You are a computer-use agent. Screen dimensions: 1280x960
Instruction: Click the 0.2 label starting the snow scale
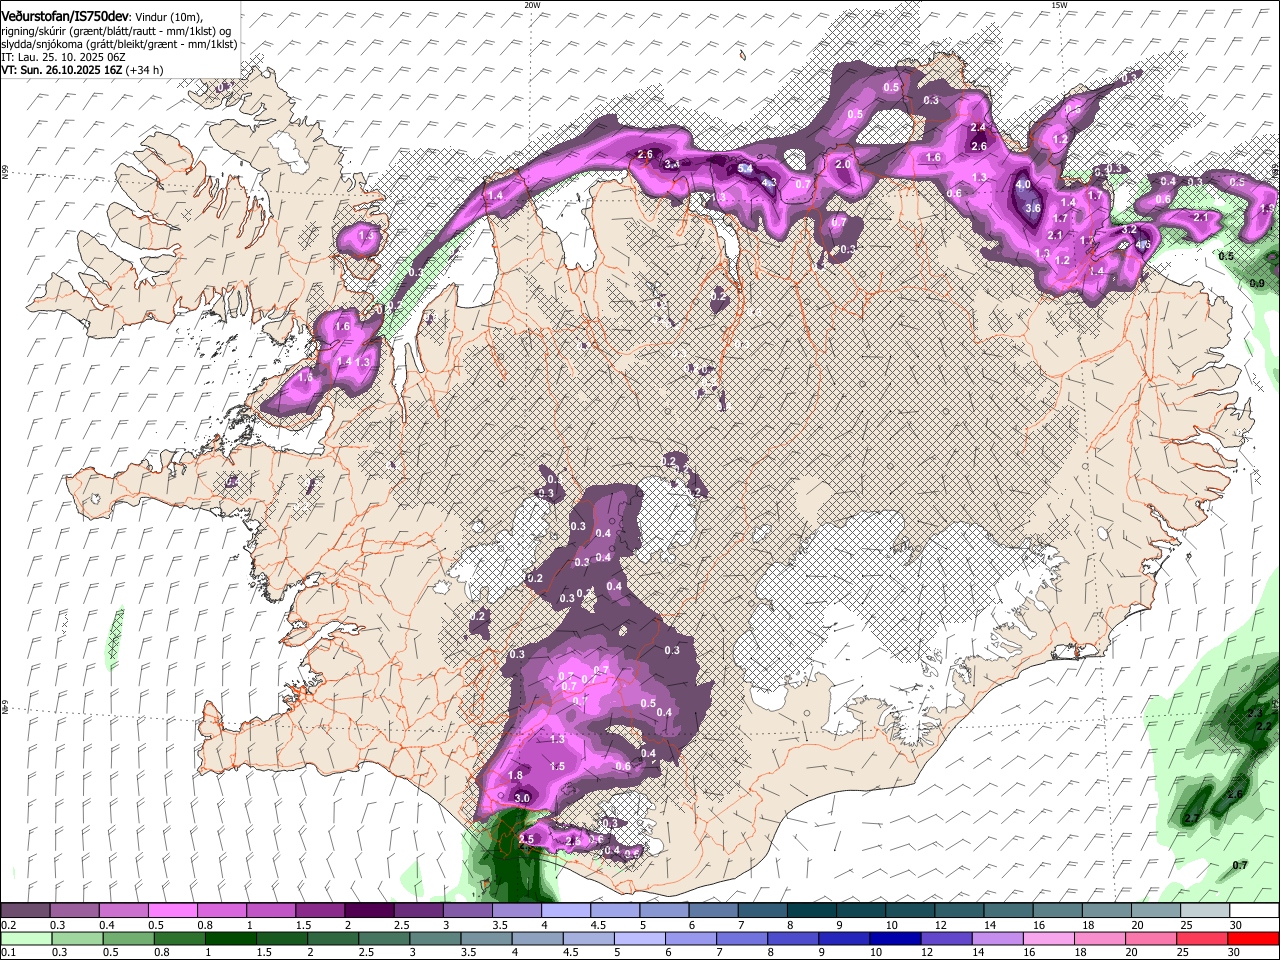[x=7, y=925]
